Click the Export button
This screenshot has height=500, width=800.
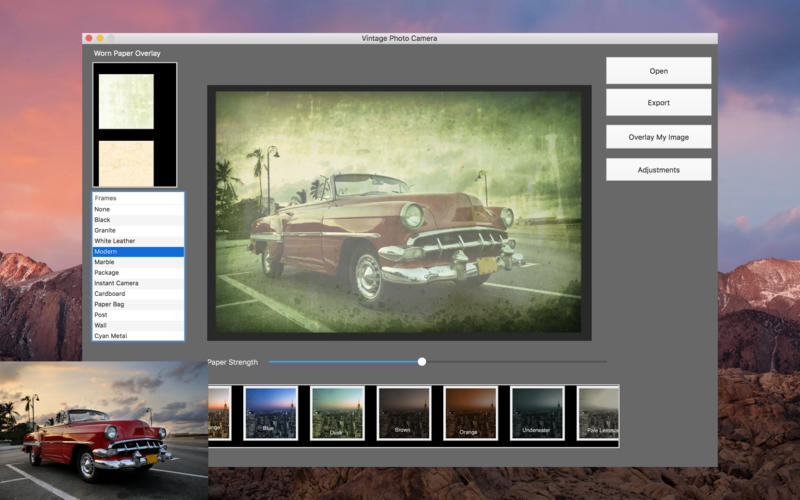tap(658, 103)
